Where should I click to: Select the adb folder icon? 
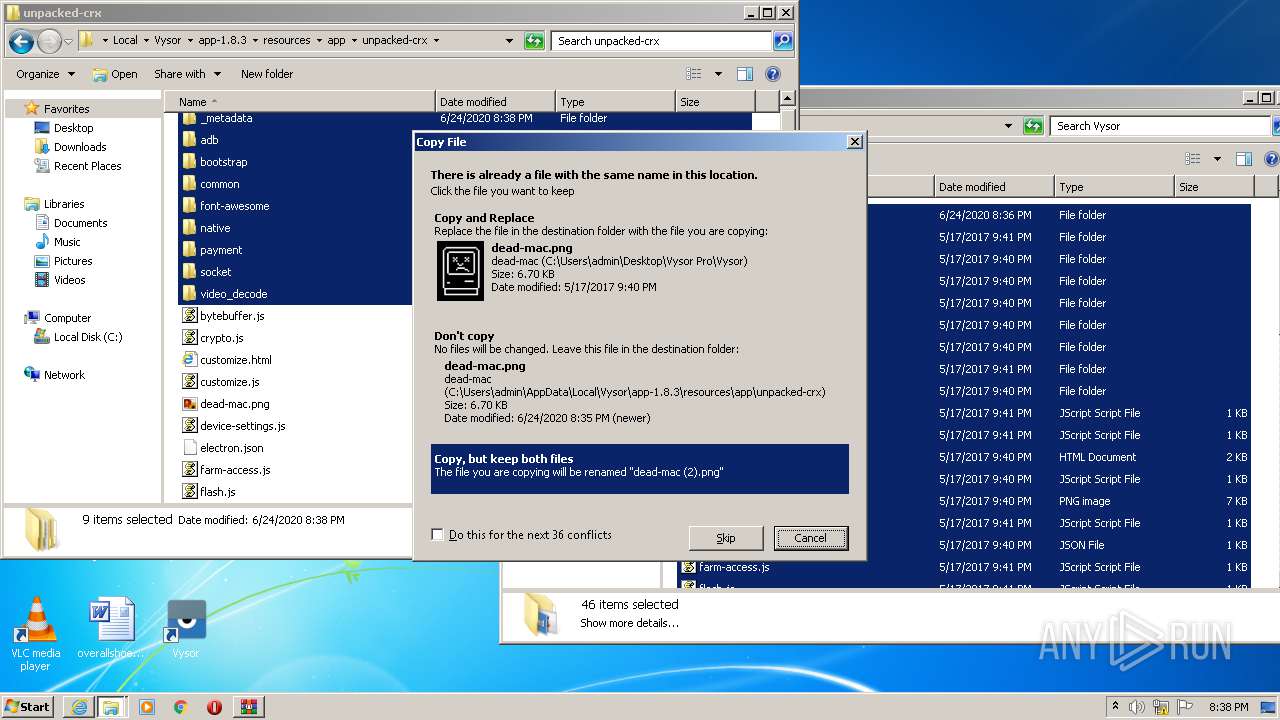point(190,140)
